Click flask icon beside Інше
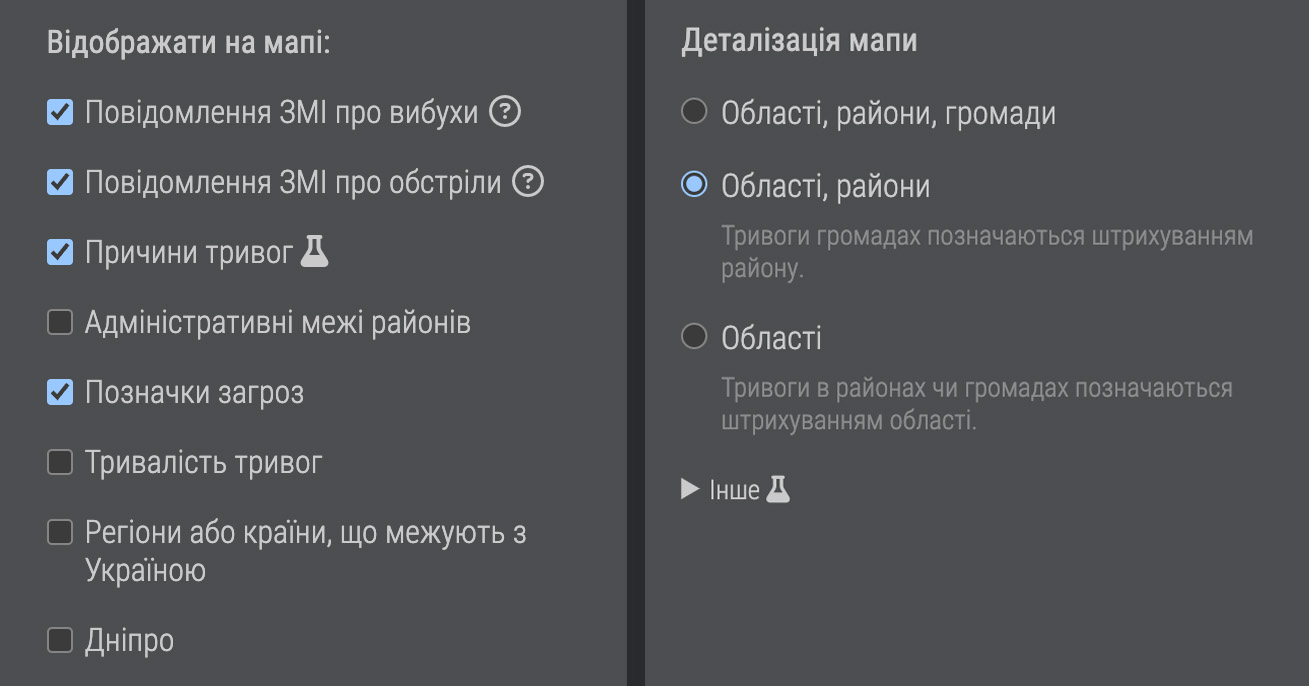 click(778, 489)
